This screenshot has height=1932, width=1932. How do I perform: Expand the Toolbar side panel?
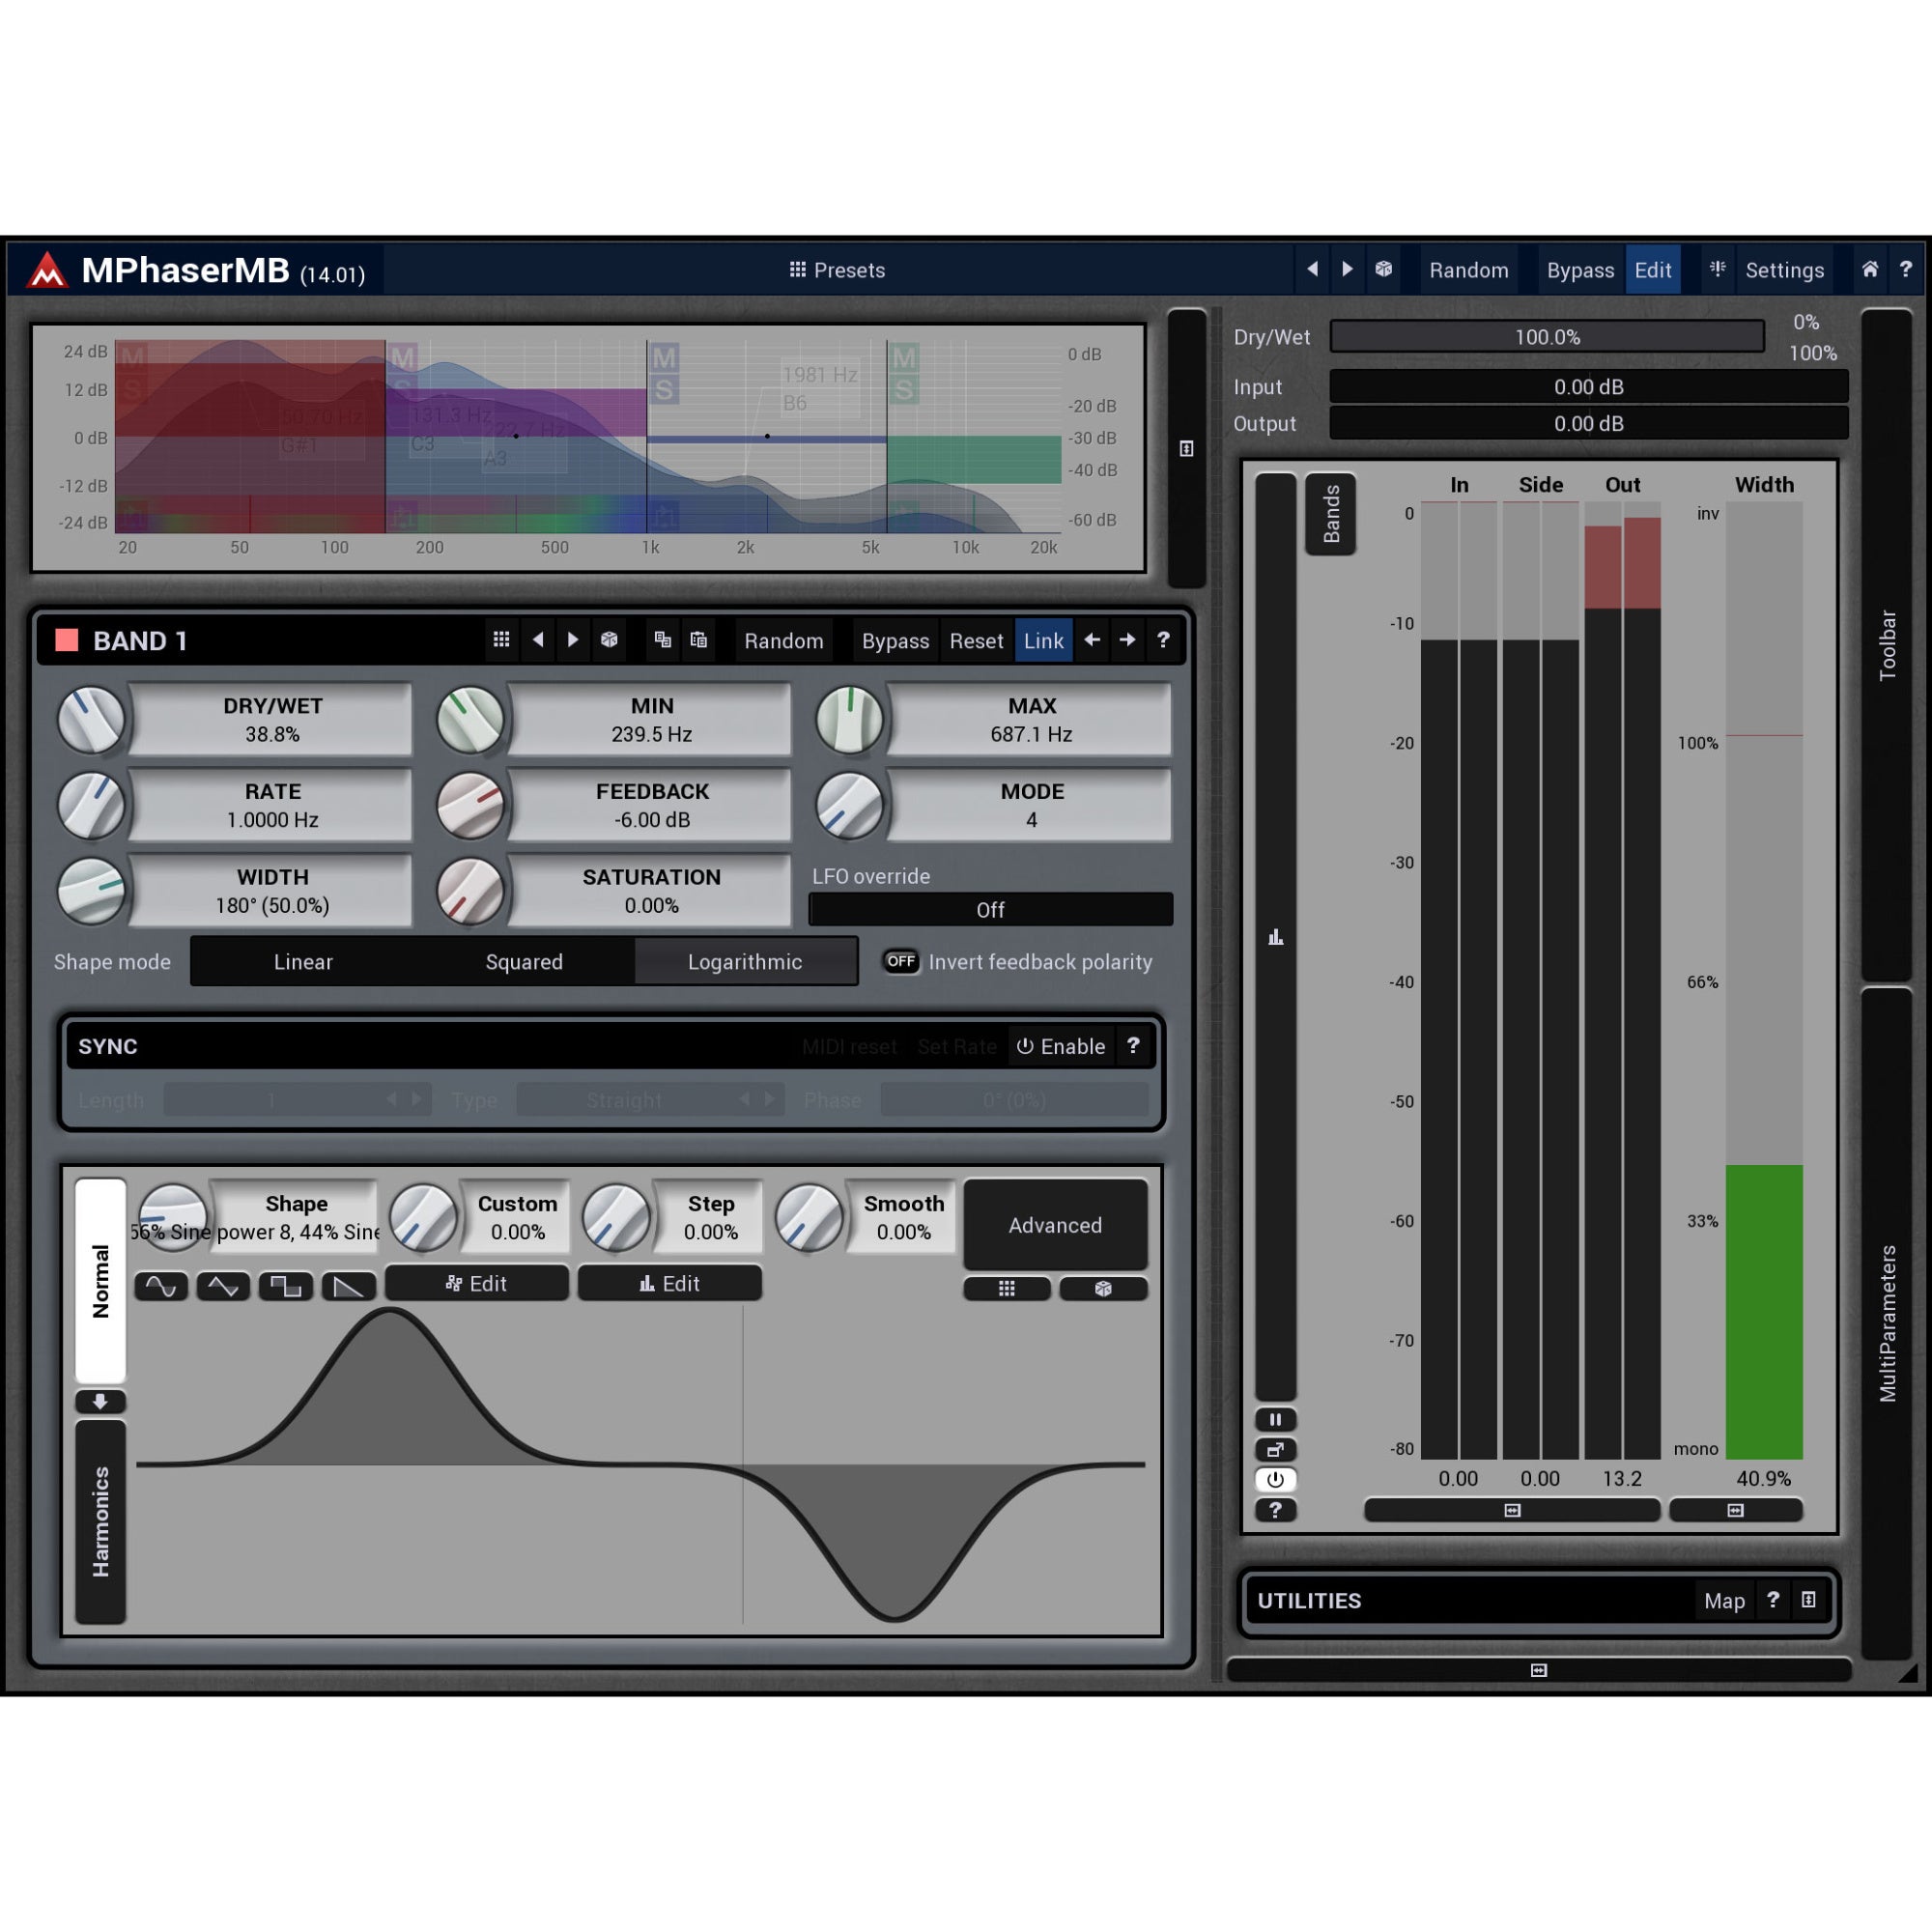tap(1887, 645)
